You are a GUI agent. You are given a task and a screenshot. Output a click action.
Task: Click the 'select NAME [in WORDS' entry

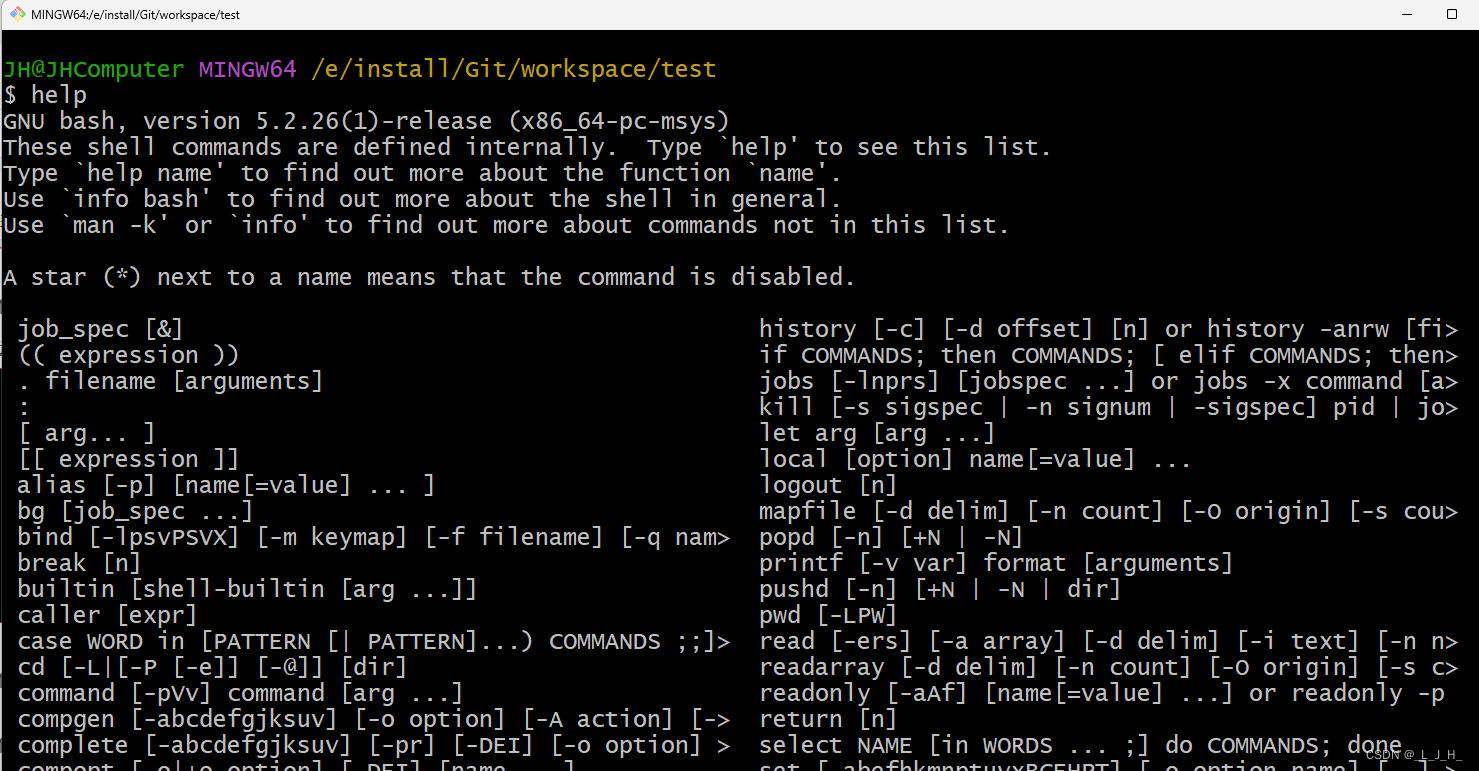(x=1080, y=745)
